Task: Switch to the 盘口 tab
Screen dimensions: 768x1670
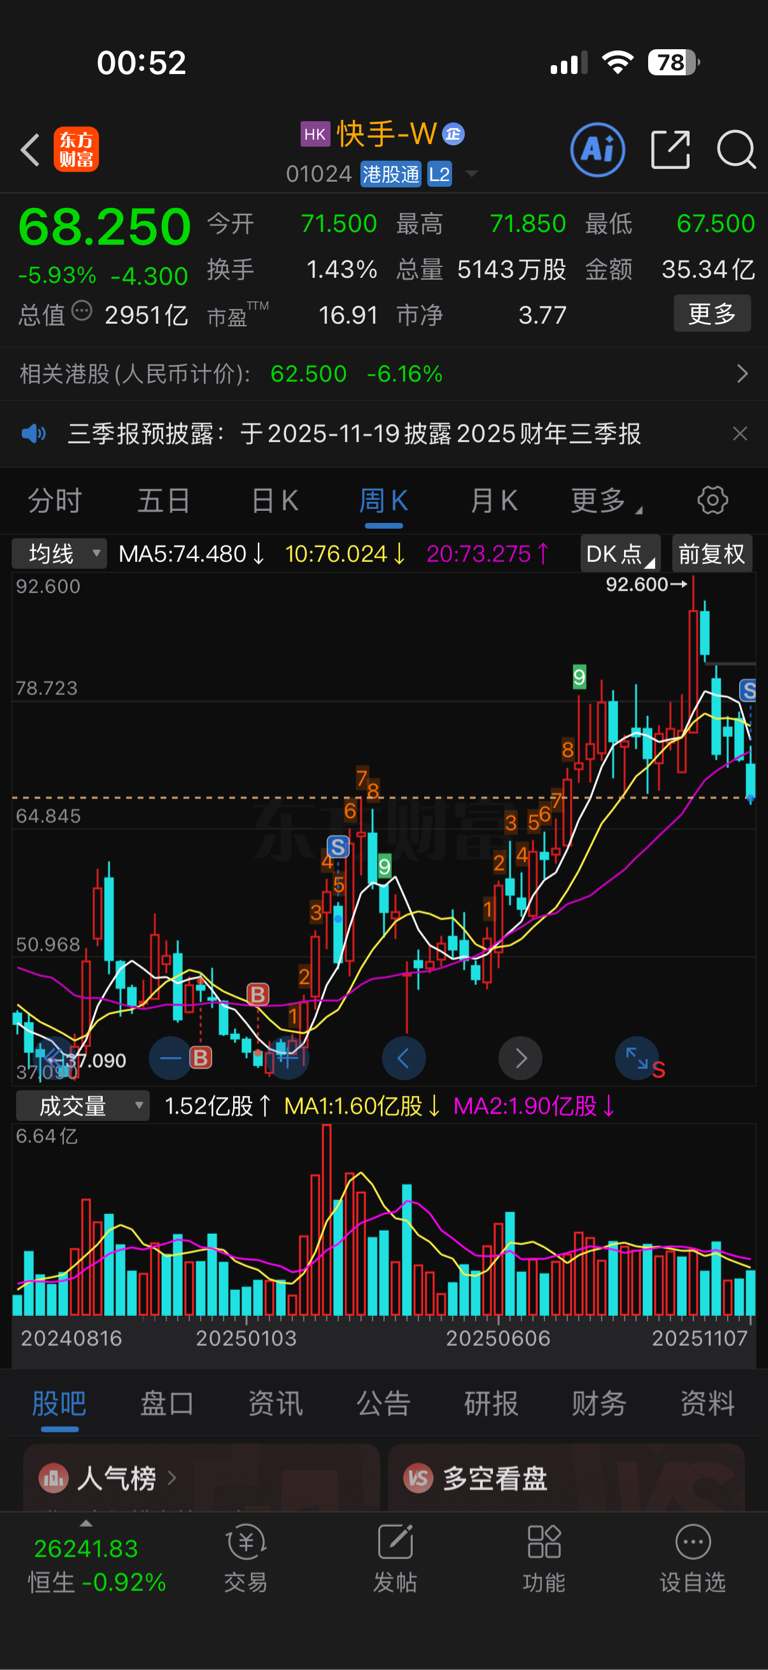Action: (167, 1404)
